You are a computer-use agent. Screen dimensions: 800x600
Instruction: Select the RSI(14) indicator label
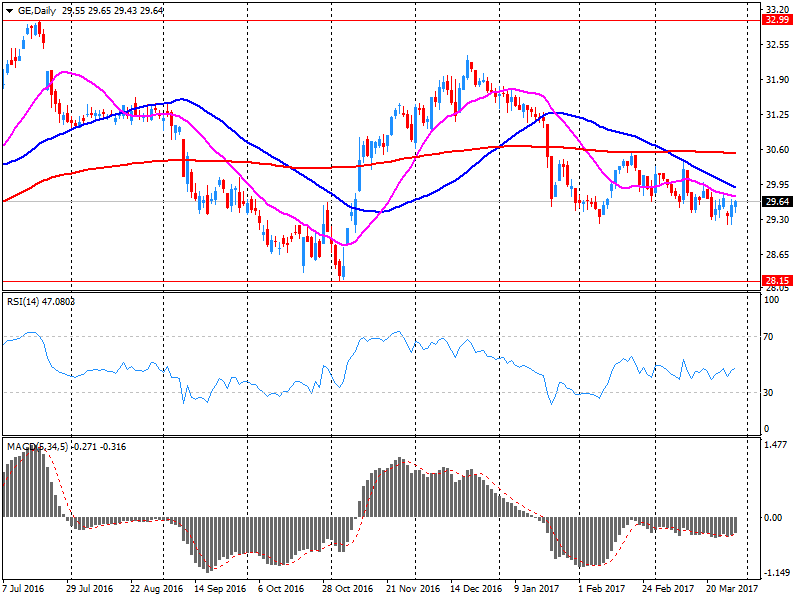[x=27, y=300]
